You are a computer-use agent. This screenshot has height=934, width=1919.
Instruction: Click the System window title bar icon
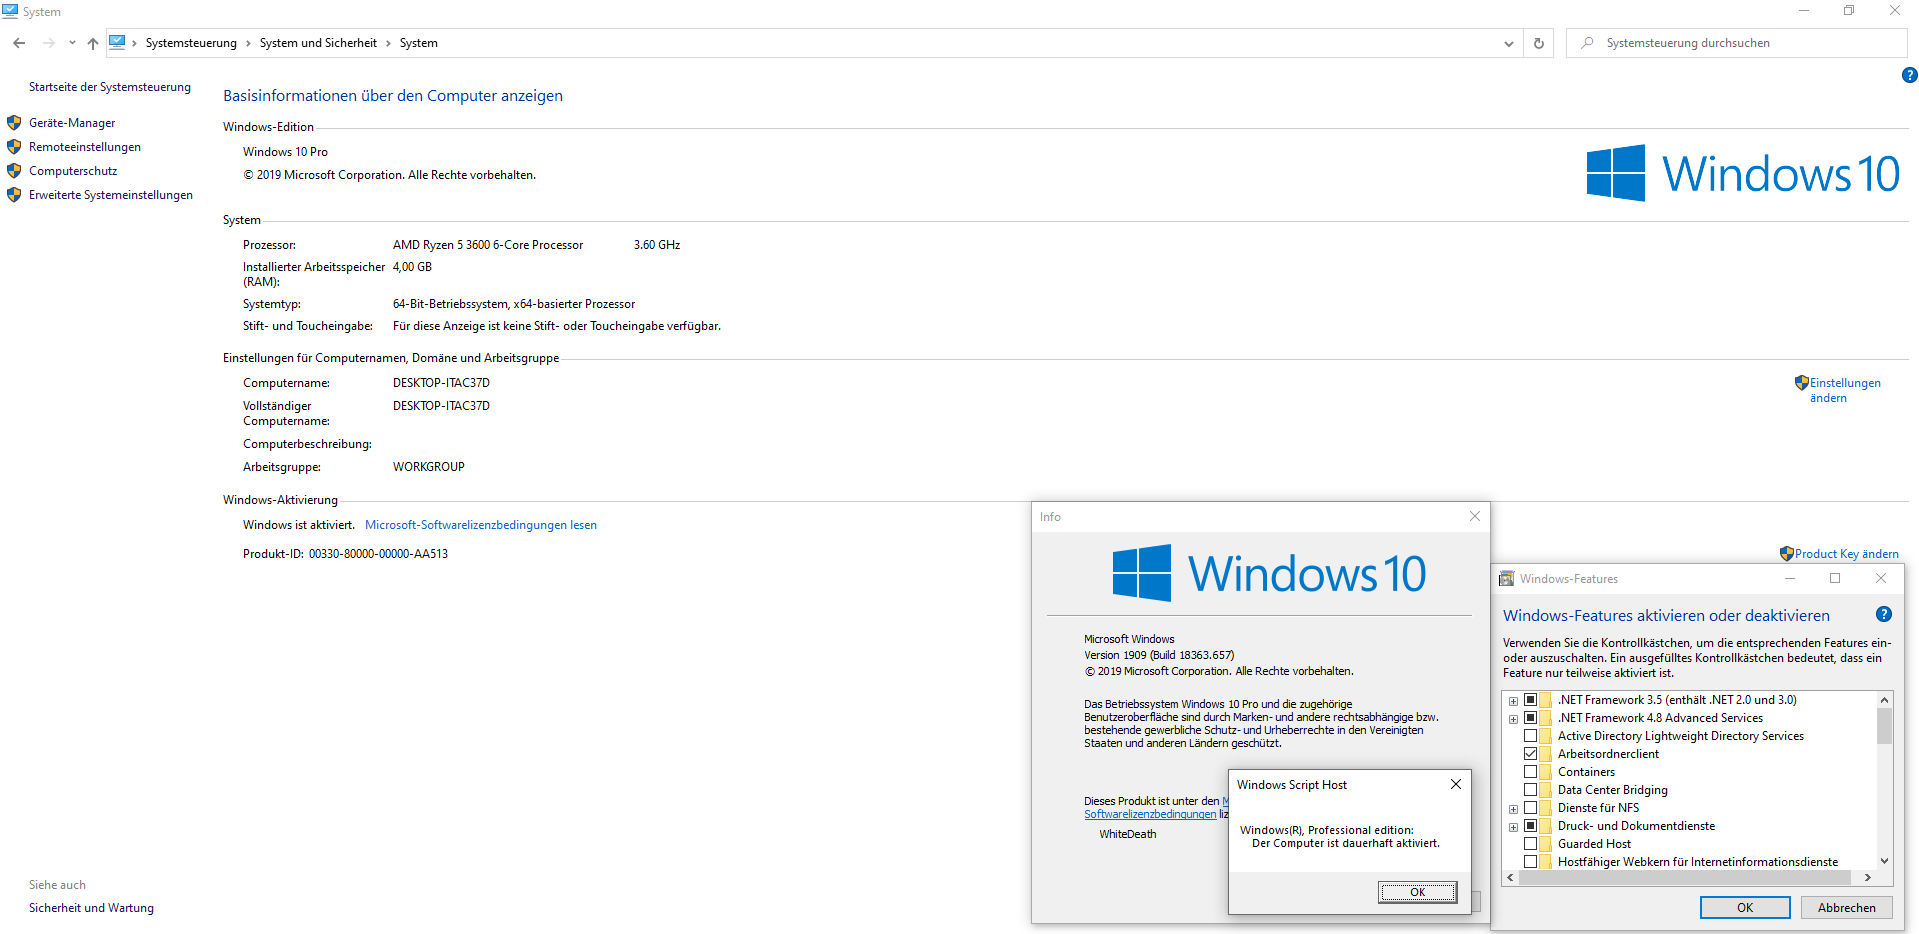coord(10,11)
